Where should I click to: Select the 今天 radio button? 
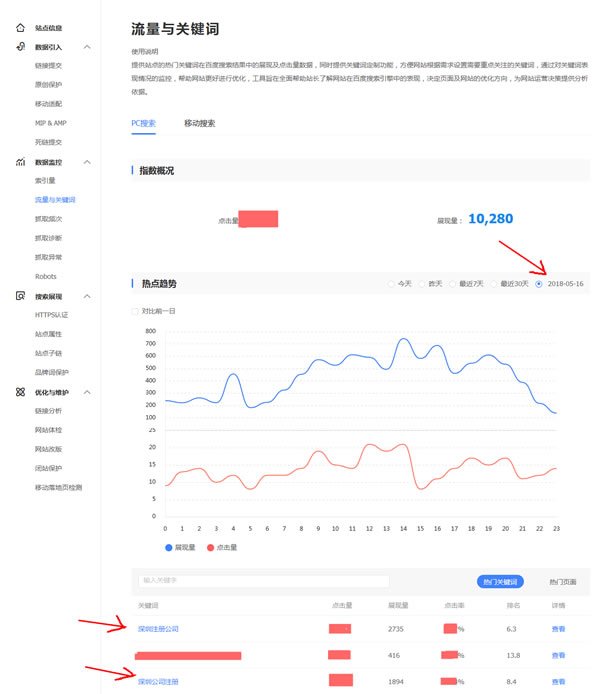(x=392, y=284)
